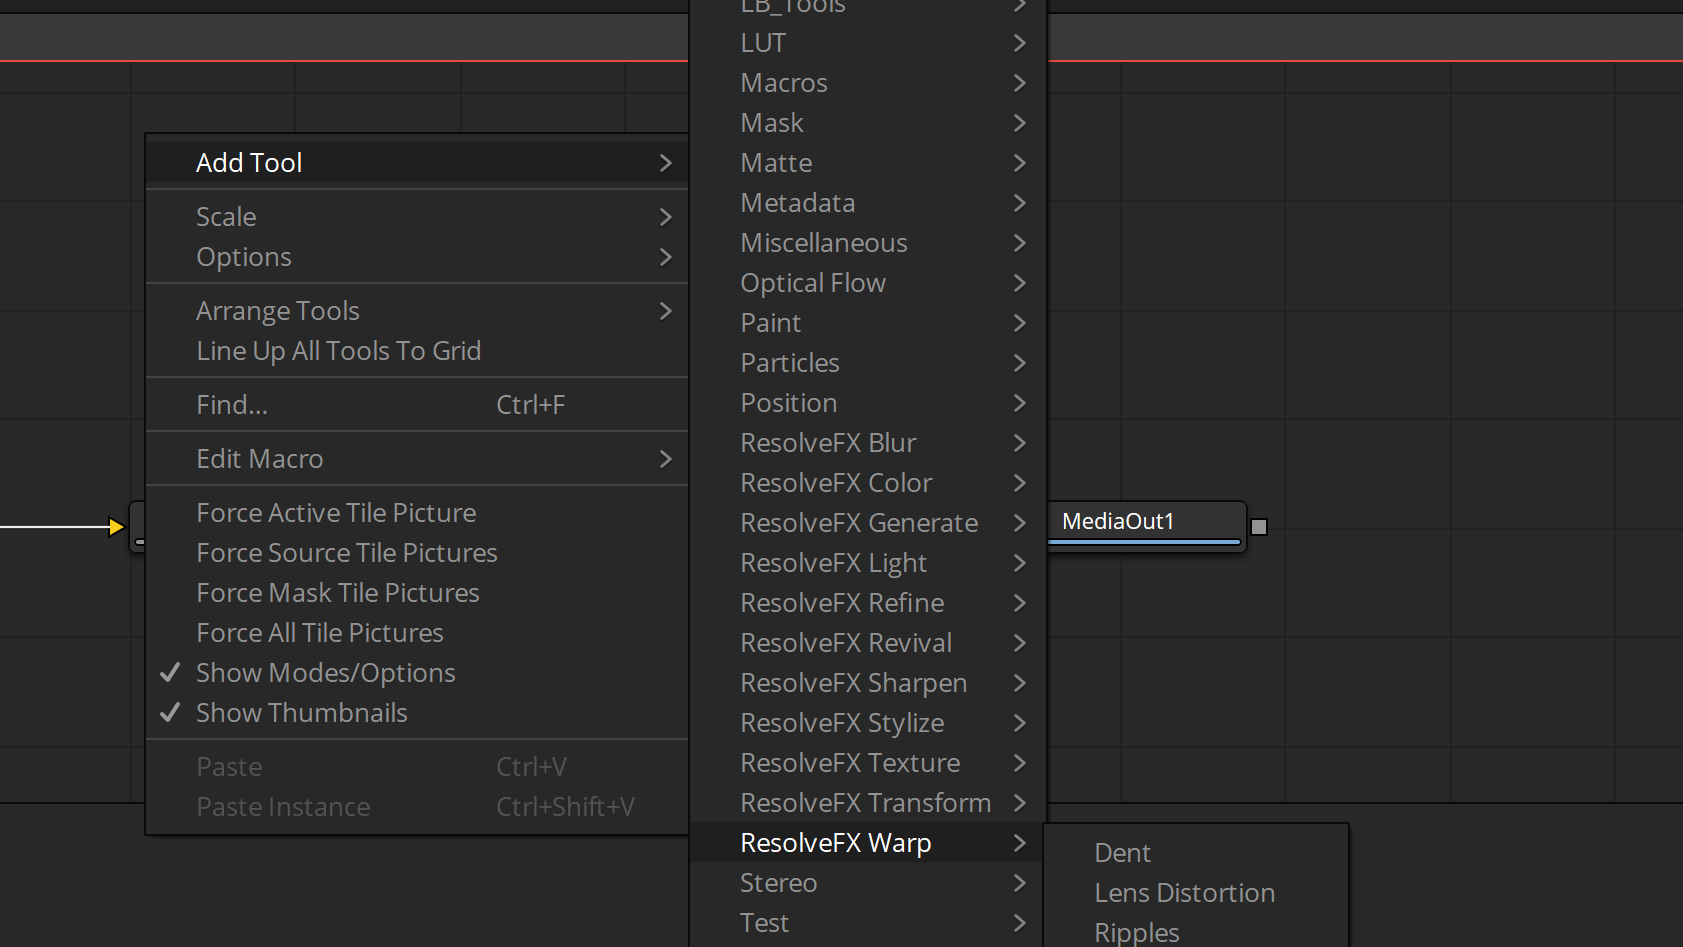Open the Test tool category

pos(868,923)
